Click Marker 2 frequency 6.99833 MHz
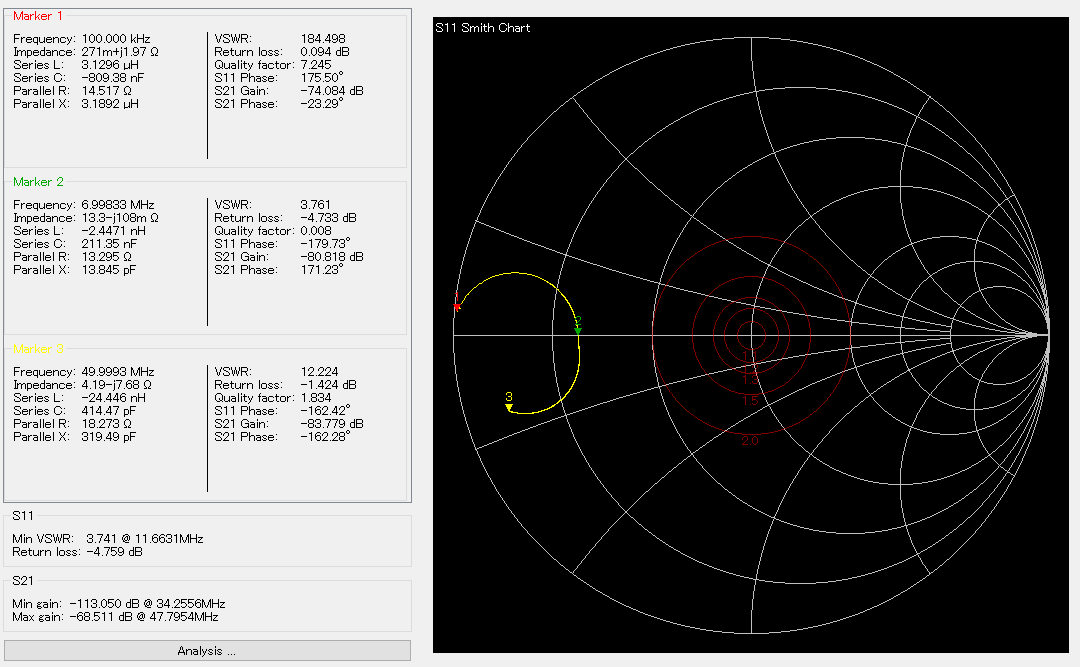1080x667 pixels. [x=118, y=205]
